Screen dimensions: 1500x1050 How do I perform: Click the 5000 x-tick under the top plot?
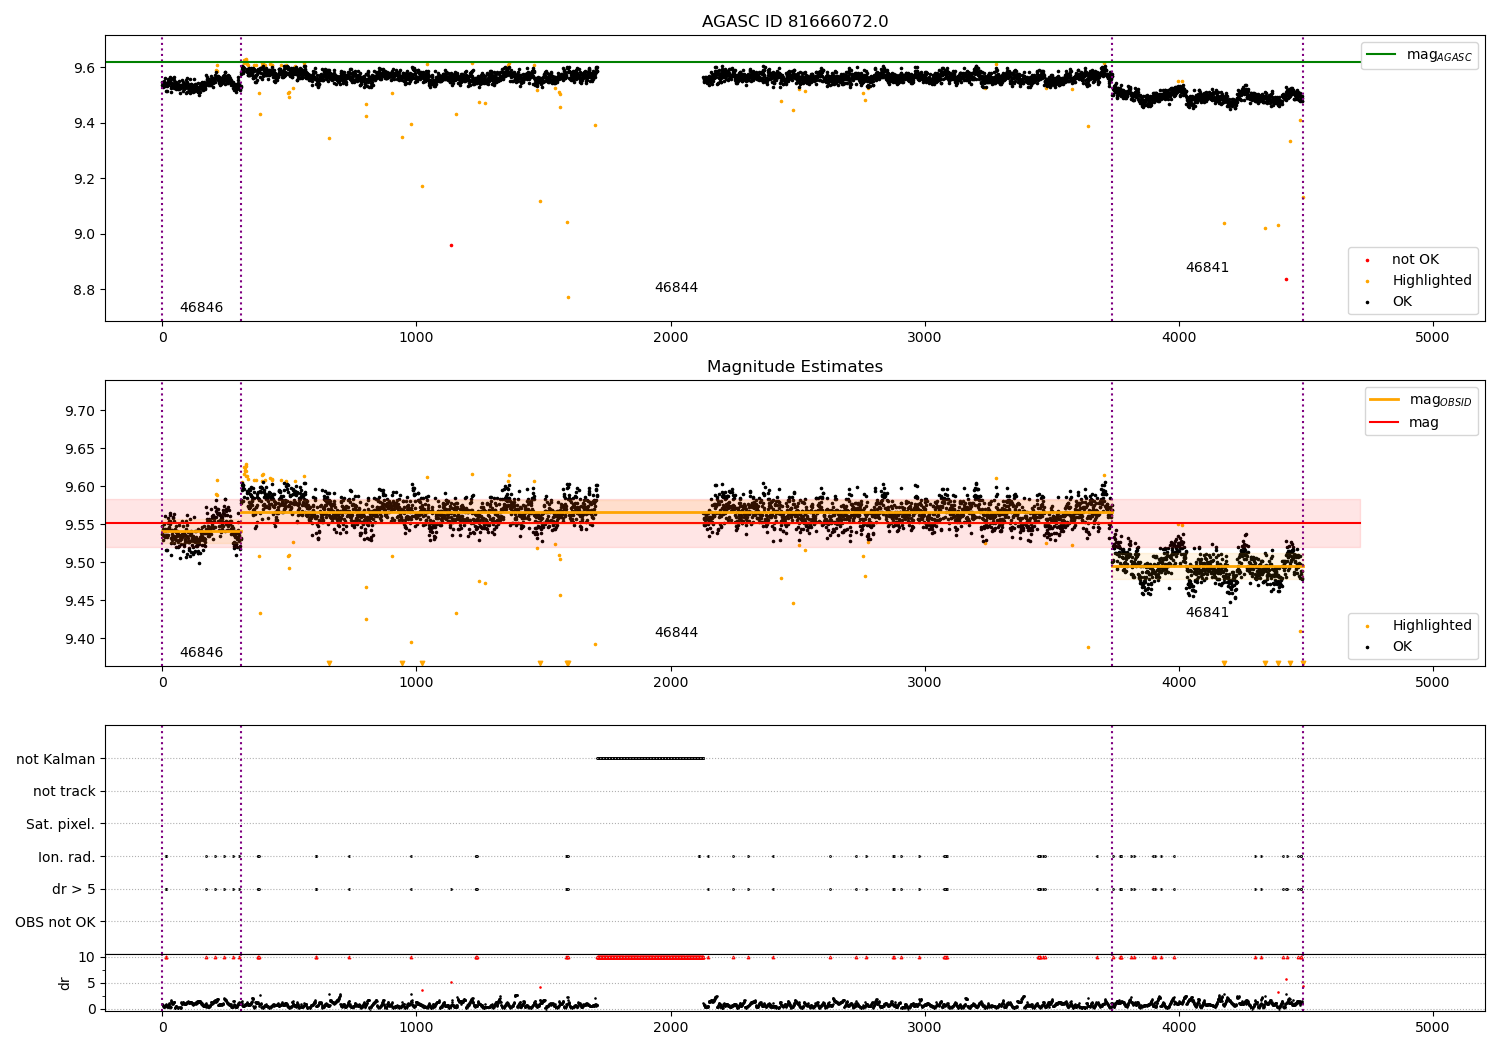coord(1433,338)
